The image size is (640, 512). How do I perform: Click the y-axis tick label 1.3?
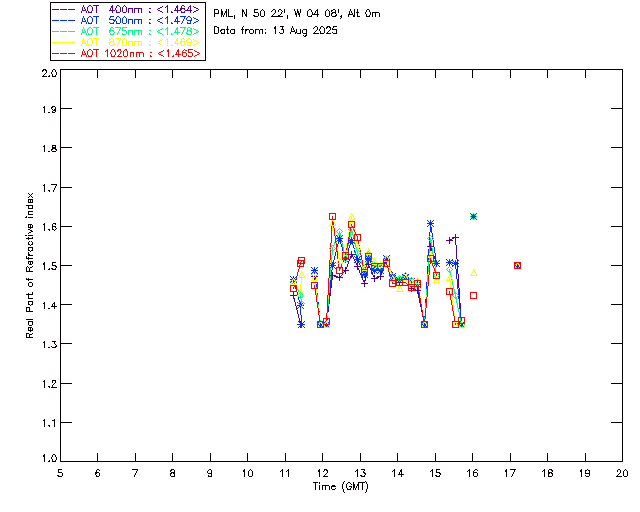49,344
